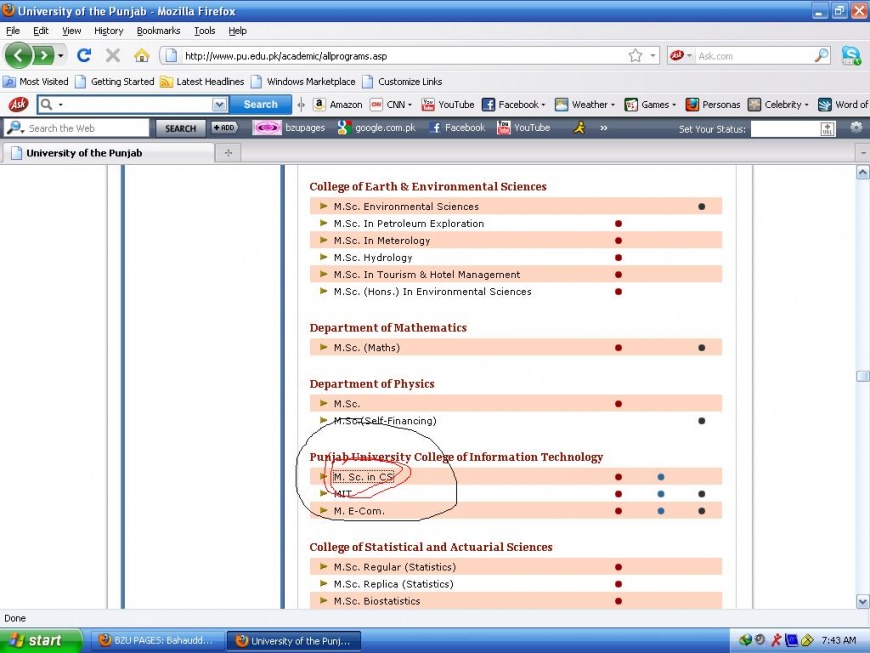This screenshot has width=870, height=653.
Task: Click the Reload page icon
Action: (x=84, y=56)
